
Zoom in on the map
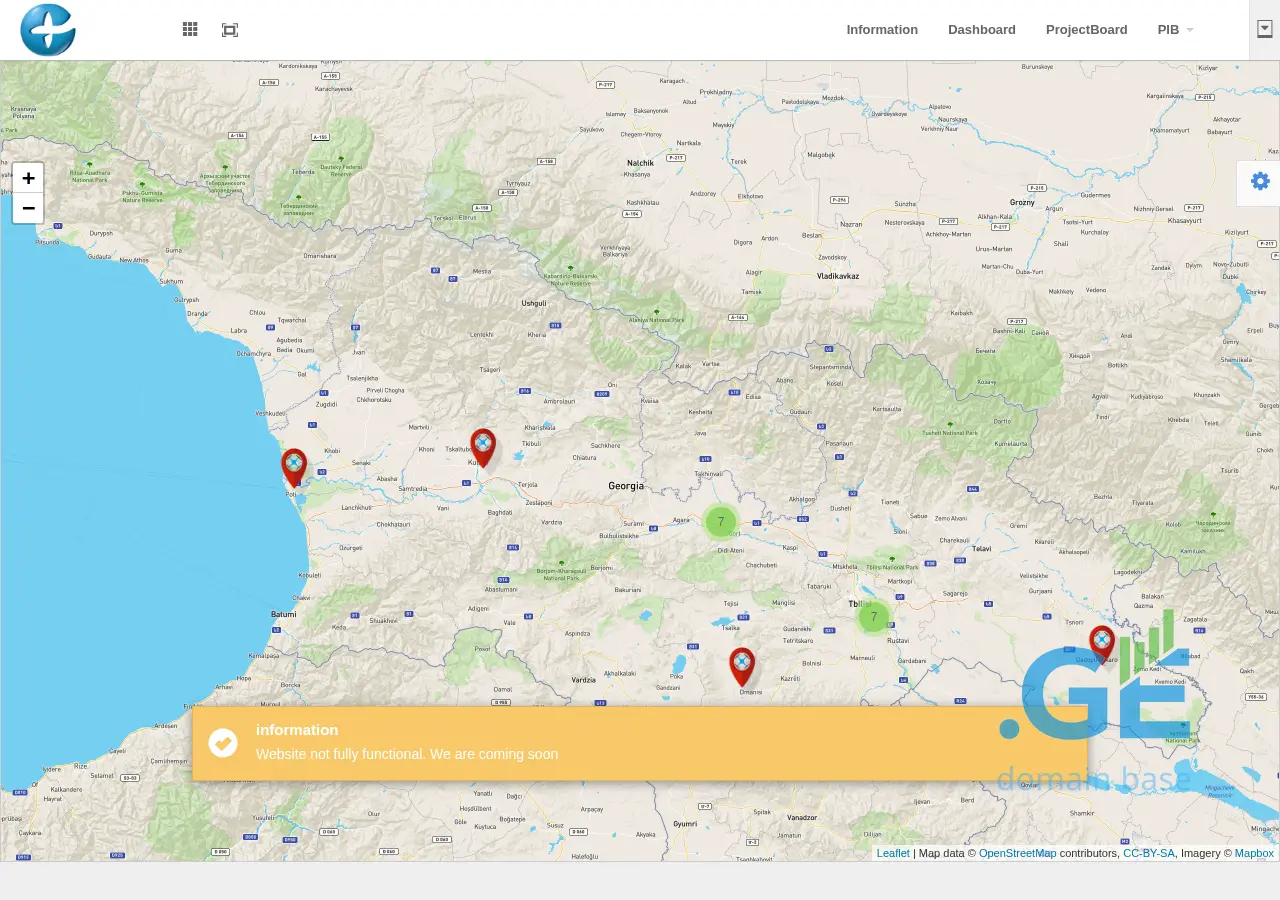pos(28,178)
